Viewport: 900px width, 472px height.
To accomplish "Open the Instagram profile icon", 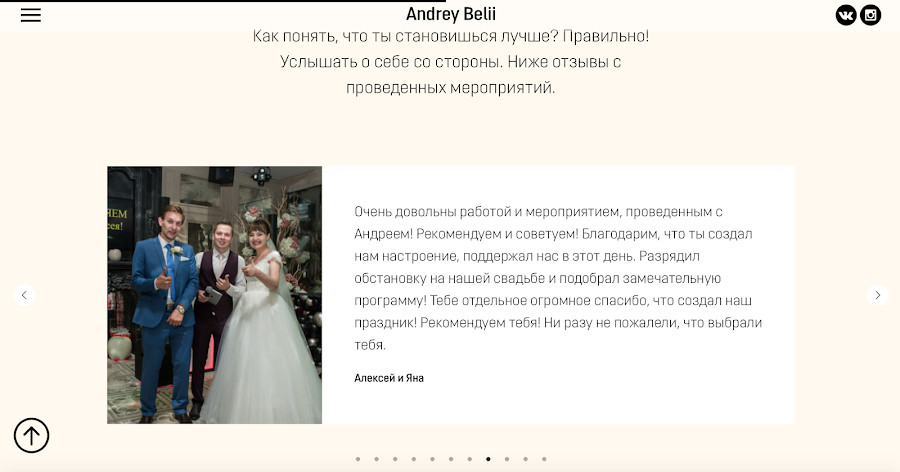I will [871, 15].
